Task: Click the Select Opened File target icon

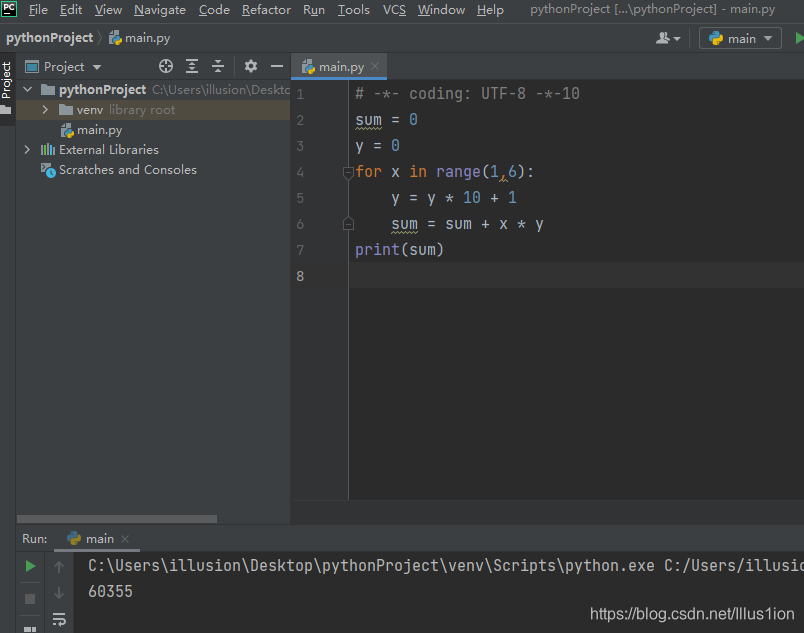Action: point(166,66)
